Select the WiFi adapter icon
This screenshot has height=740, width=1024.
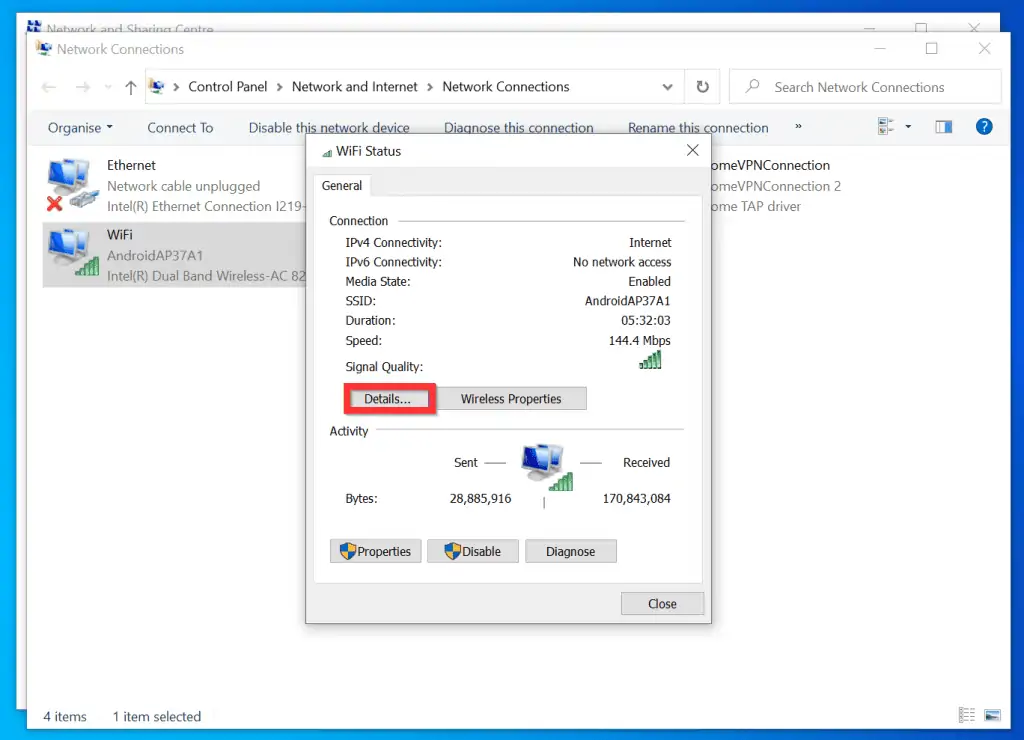(x=69, y=253)
